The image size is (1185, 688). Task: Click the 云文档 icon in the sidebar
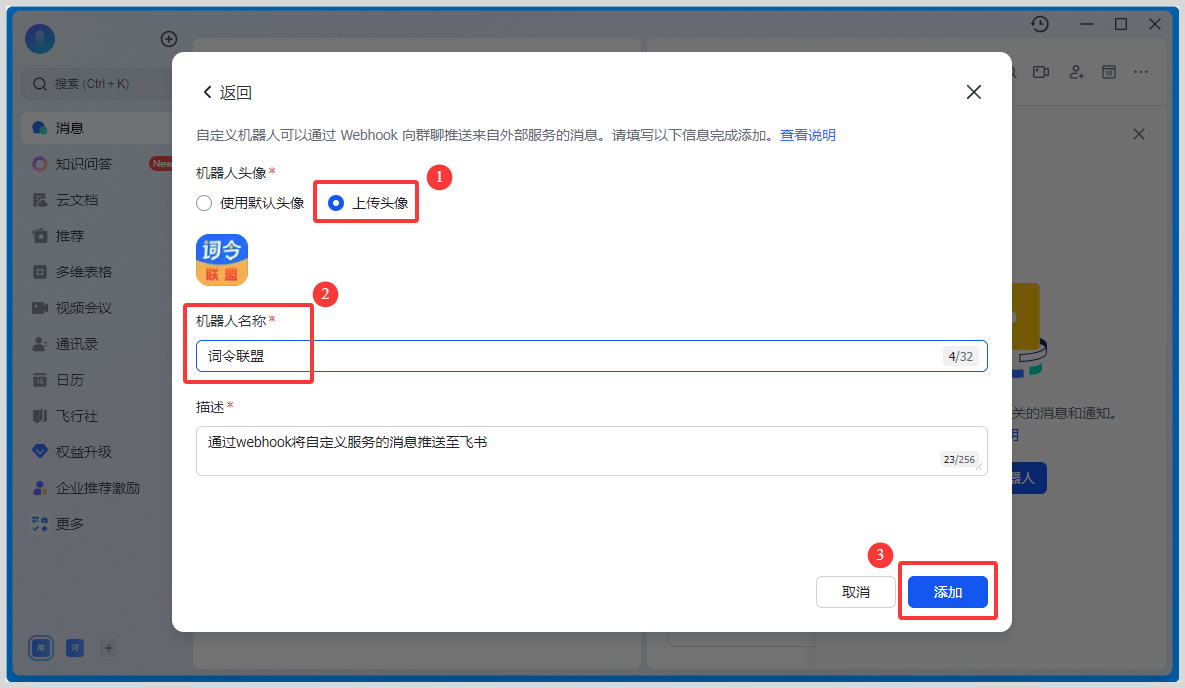click(40, 200)
